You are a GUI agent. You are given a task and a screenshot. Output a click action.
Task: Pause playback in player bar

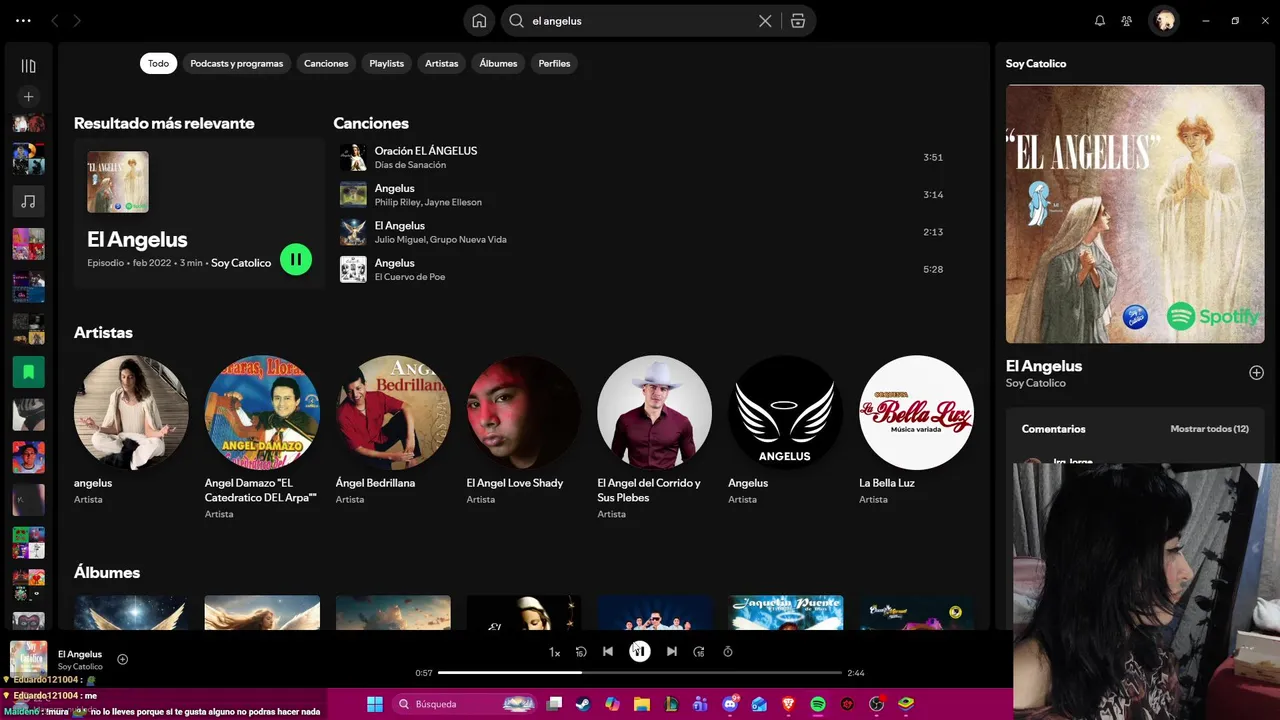pos(640,652)
